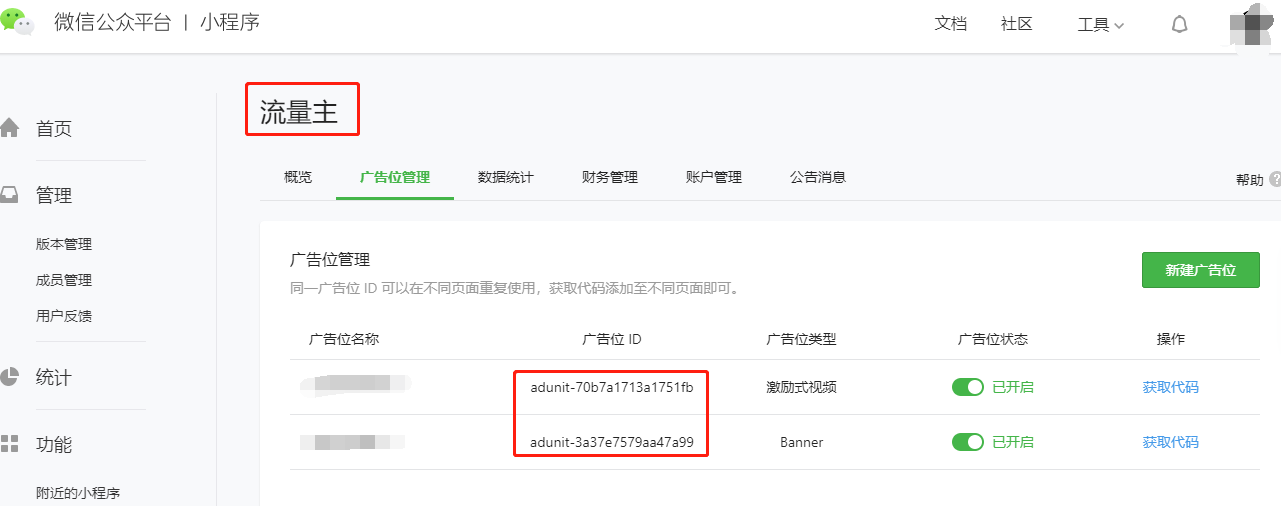Click the WeChat logo icon
The image size is (1281, 506).
point(17,21)
